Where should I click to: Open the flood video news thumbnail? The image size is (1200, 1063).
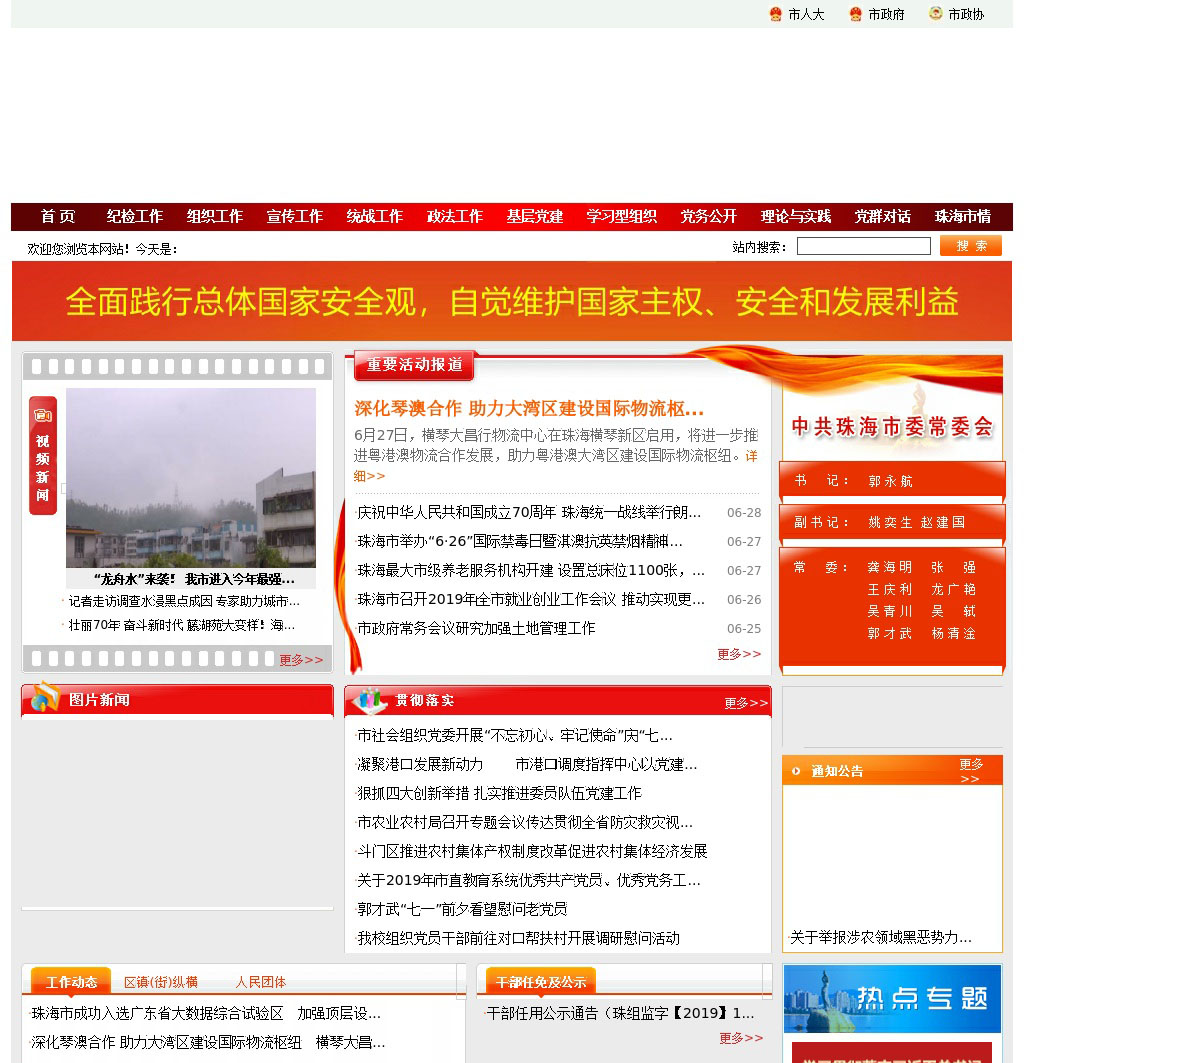(191, 478)
